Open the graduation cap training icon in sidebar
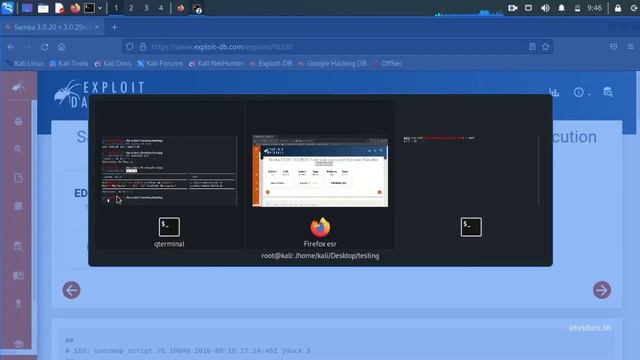This screenshot has width=640, height=360. (18, 344)
